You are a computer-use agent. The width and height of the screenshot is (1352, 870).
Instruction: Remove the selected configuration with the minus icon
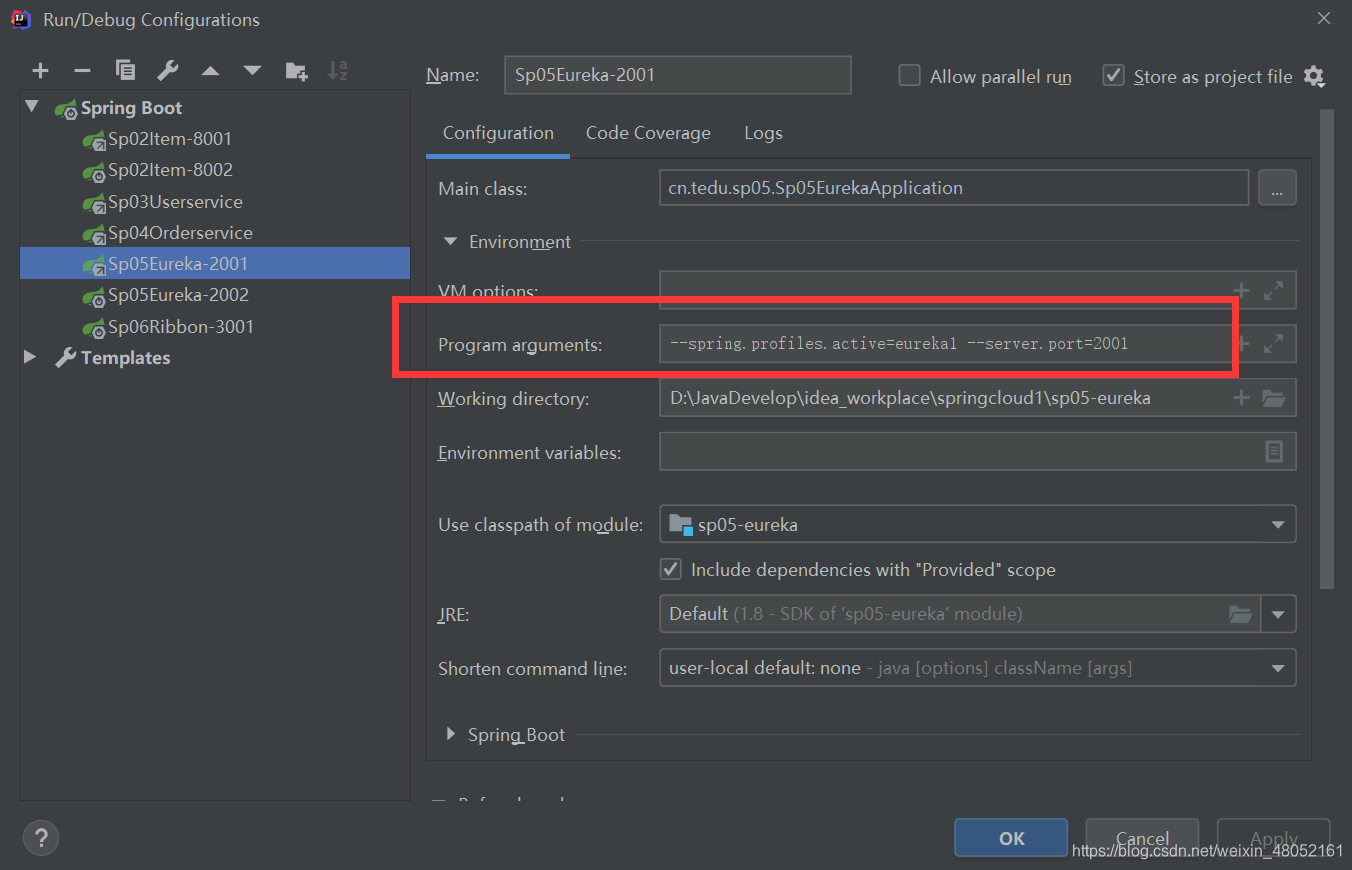pos(83,70)
